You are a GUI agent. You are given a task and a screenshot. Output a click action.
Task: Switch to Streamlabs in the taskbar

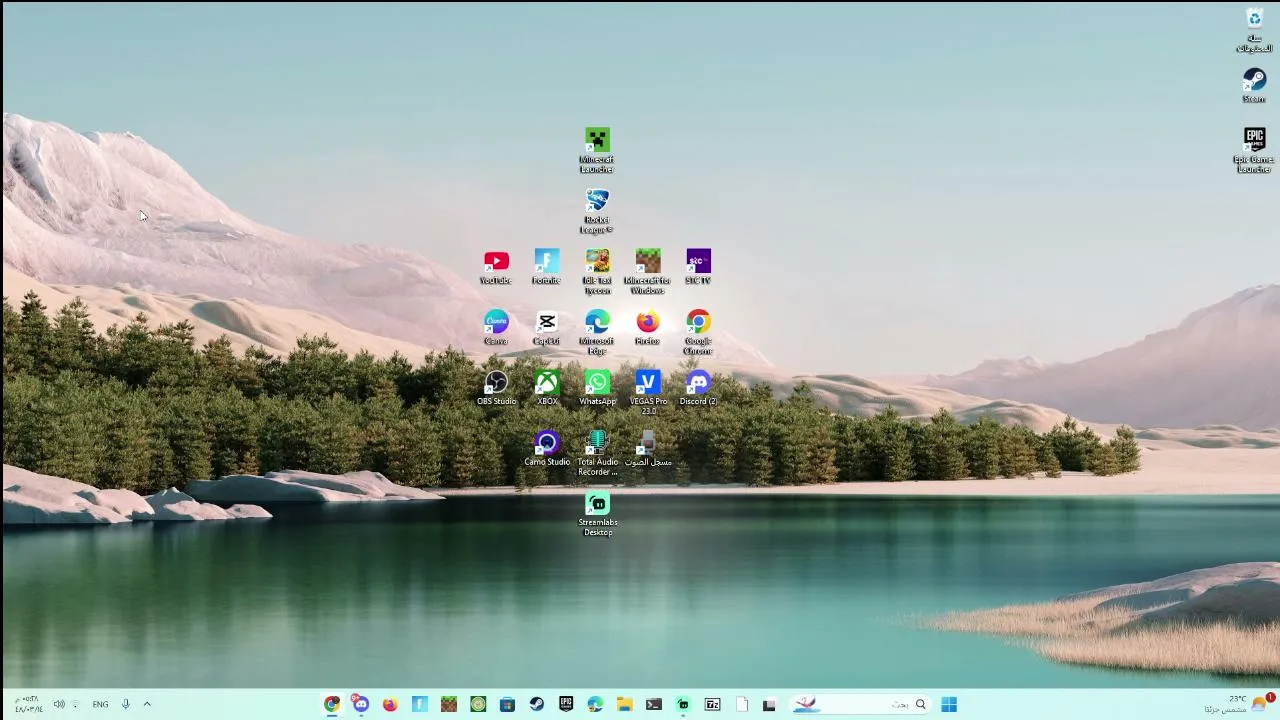pos(683,705)
